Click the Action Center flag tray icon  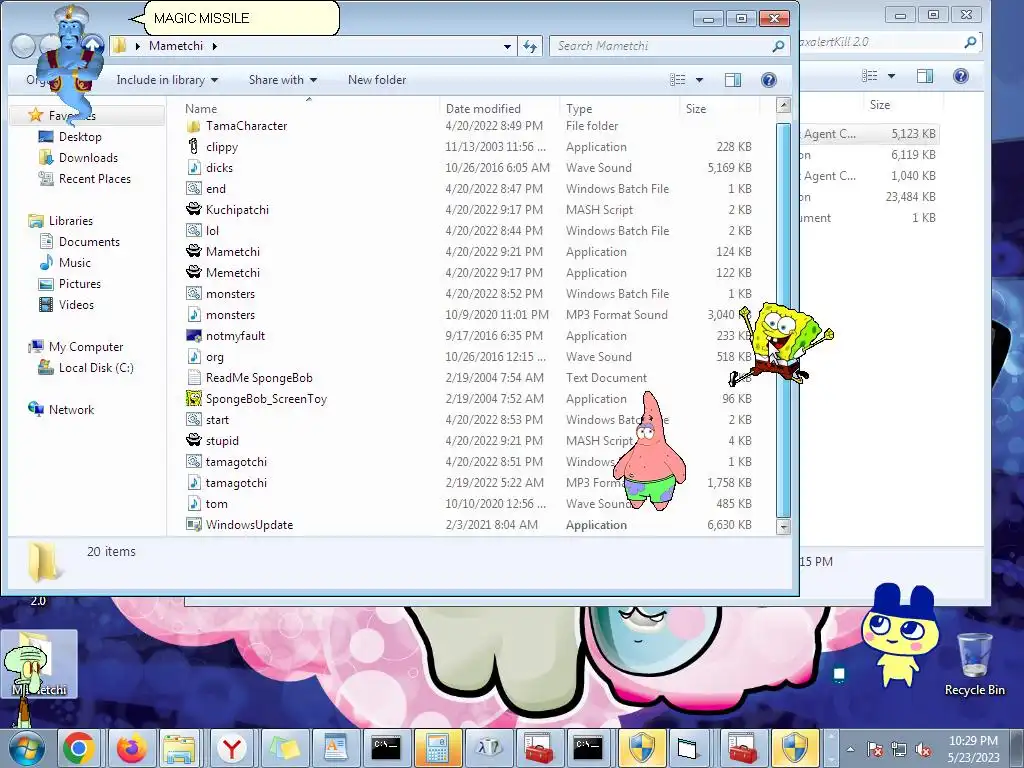(875, 749)
